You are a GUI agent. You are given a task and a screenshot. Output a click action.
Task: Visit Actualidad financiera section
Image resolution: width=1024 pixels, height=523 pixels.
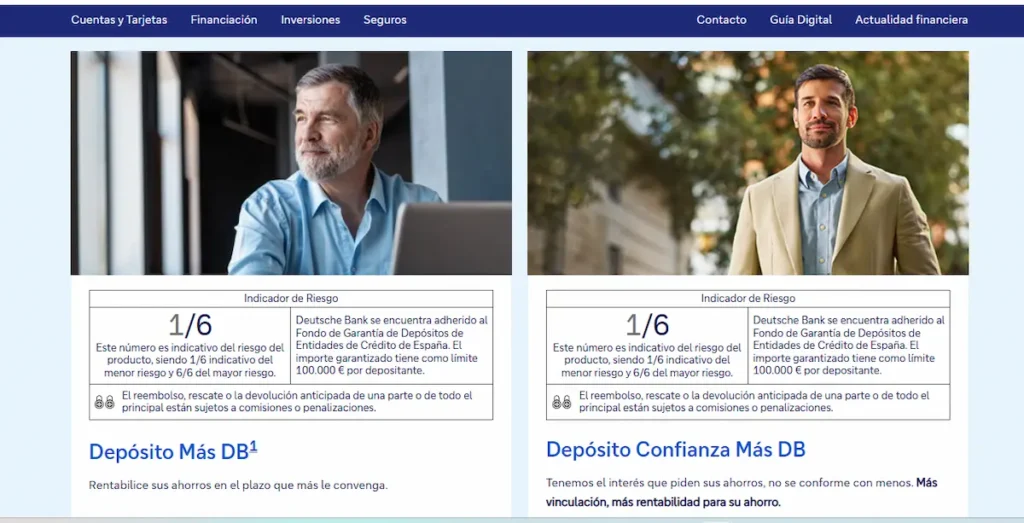[x=911, y=20]
